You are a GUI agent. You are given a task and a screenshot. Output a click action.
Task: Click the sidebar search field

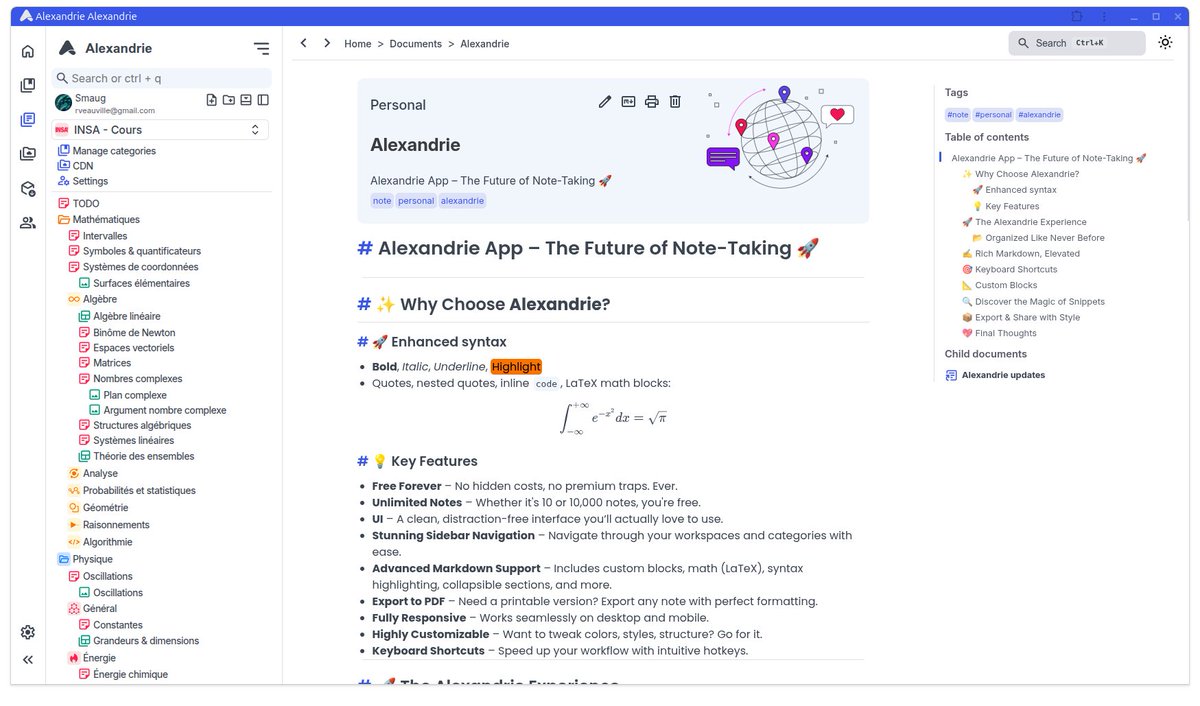coord(161,78)
